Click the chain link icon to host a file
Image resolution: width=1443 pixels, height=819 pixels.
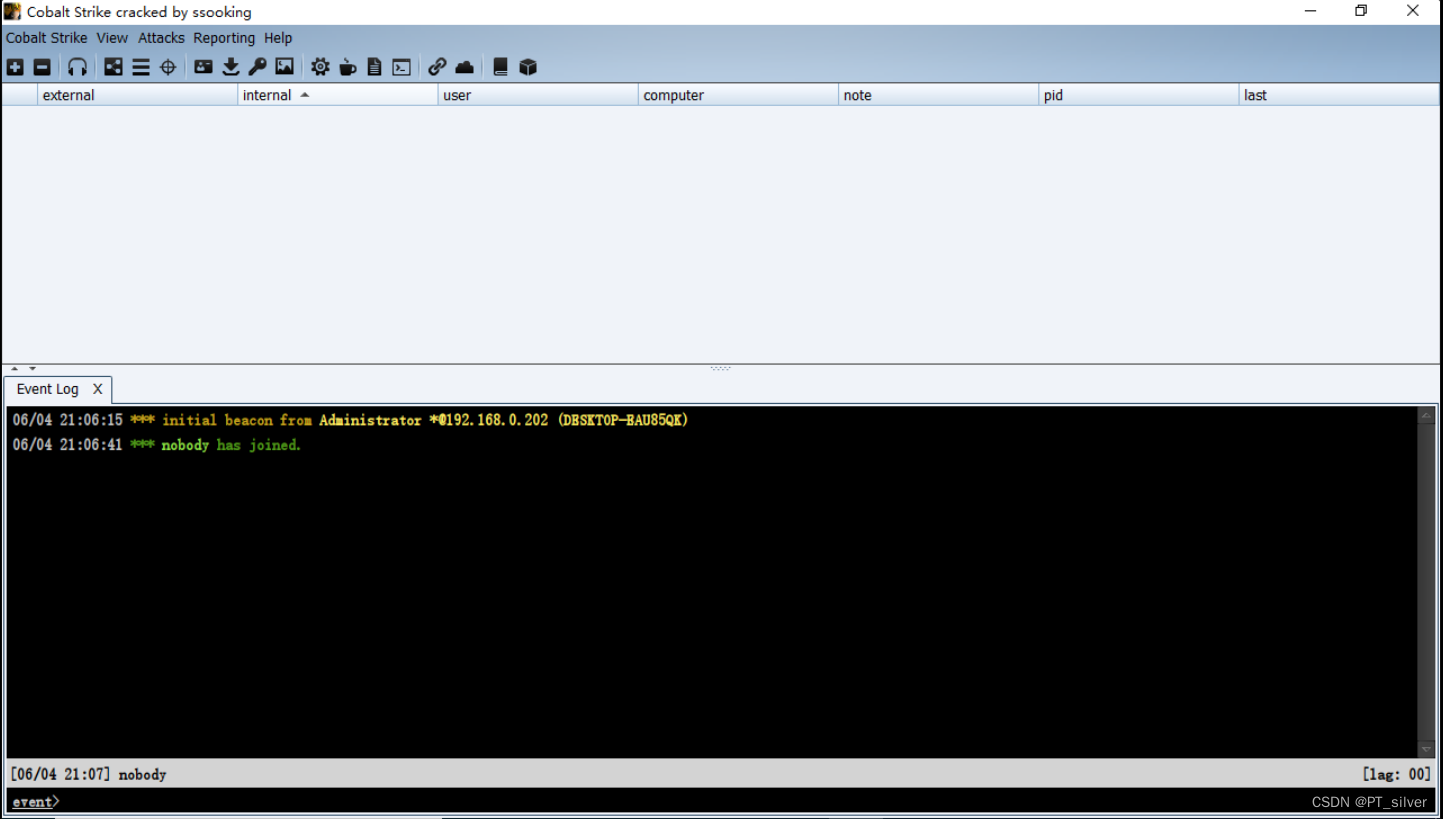pos(437,67)
